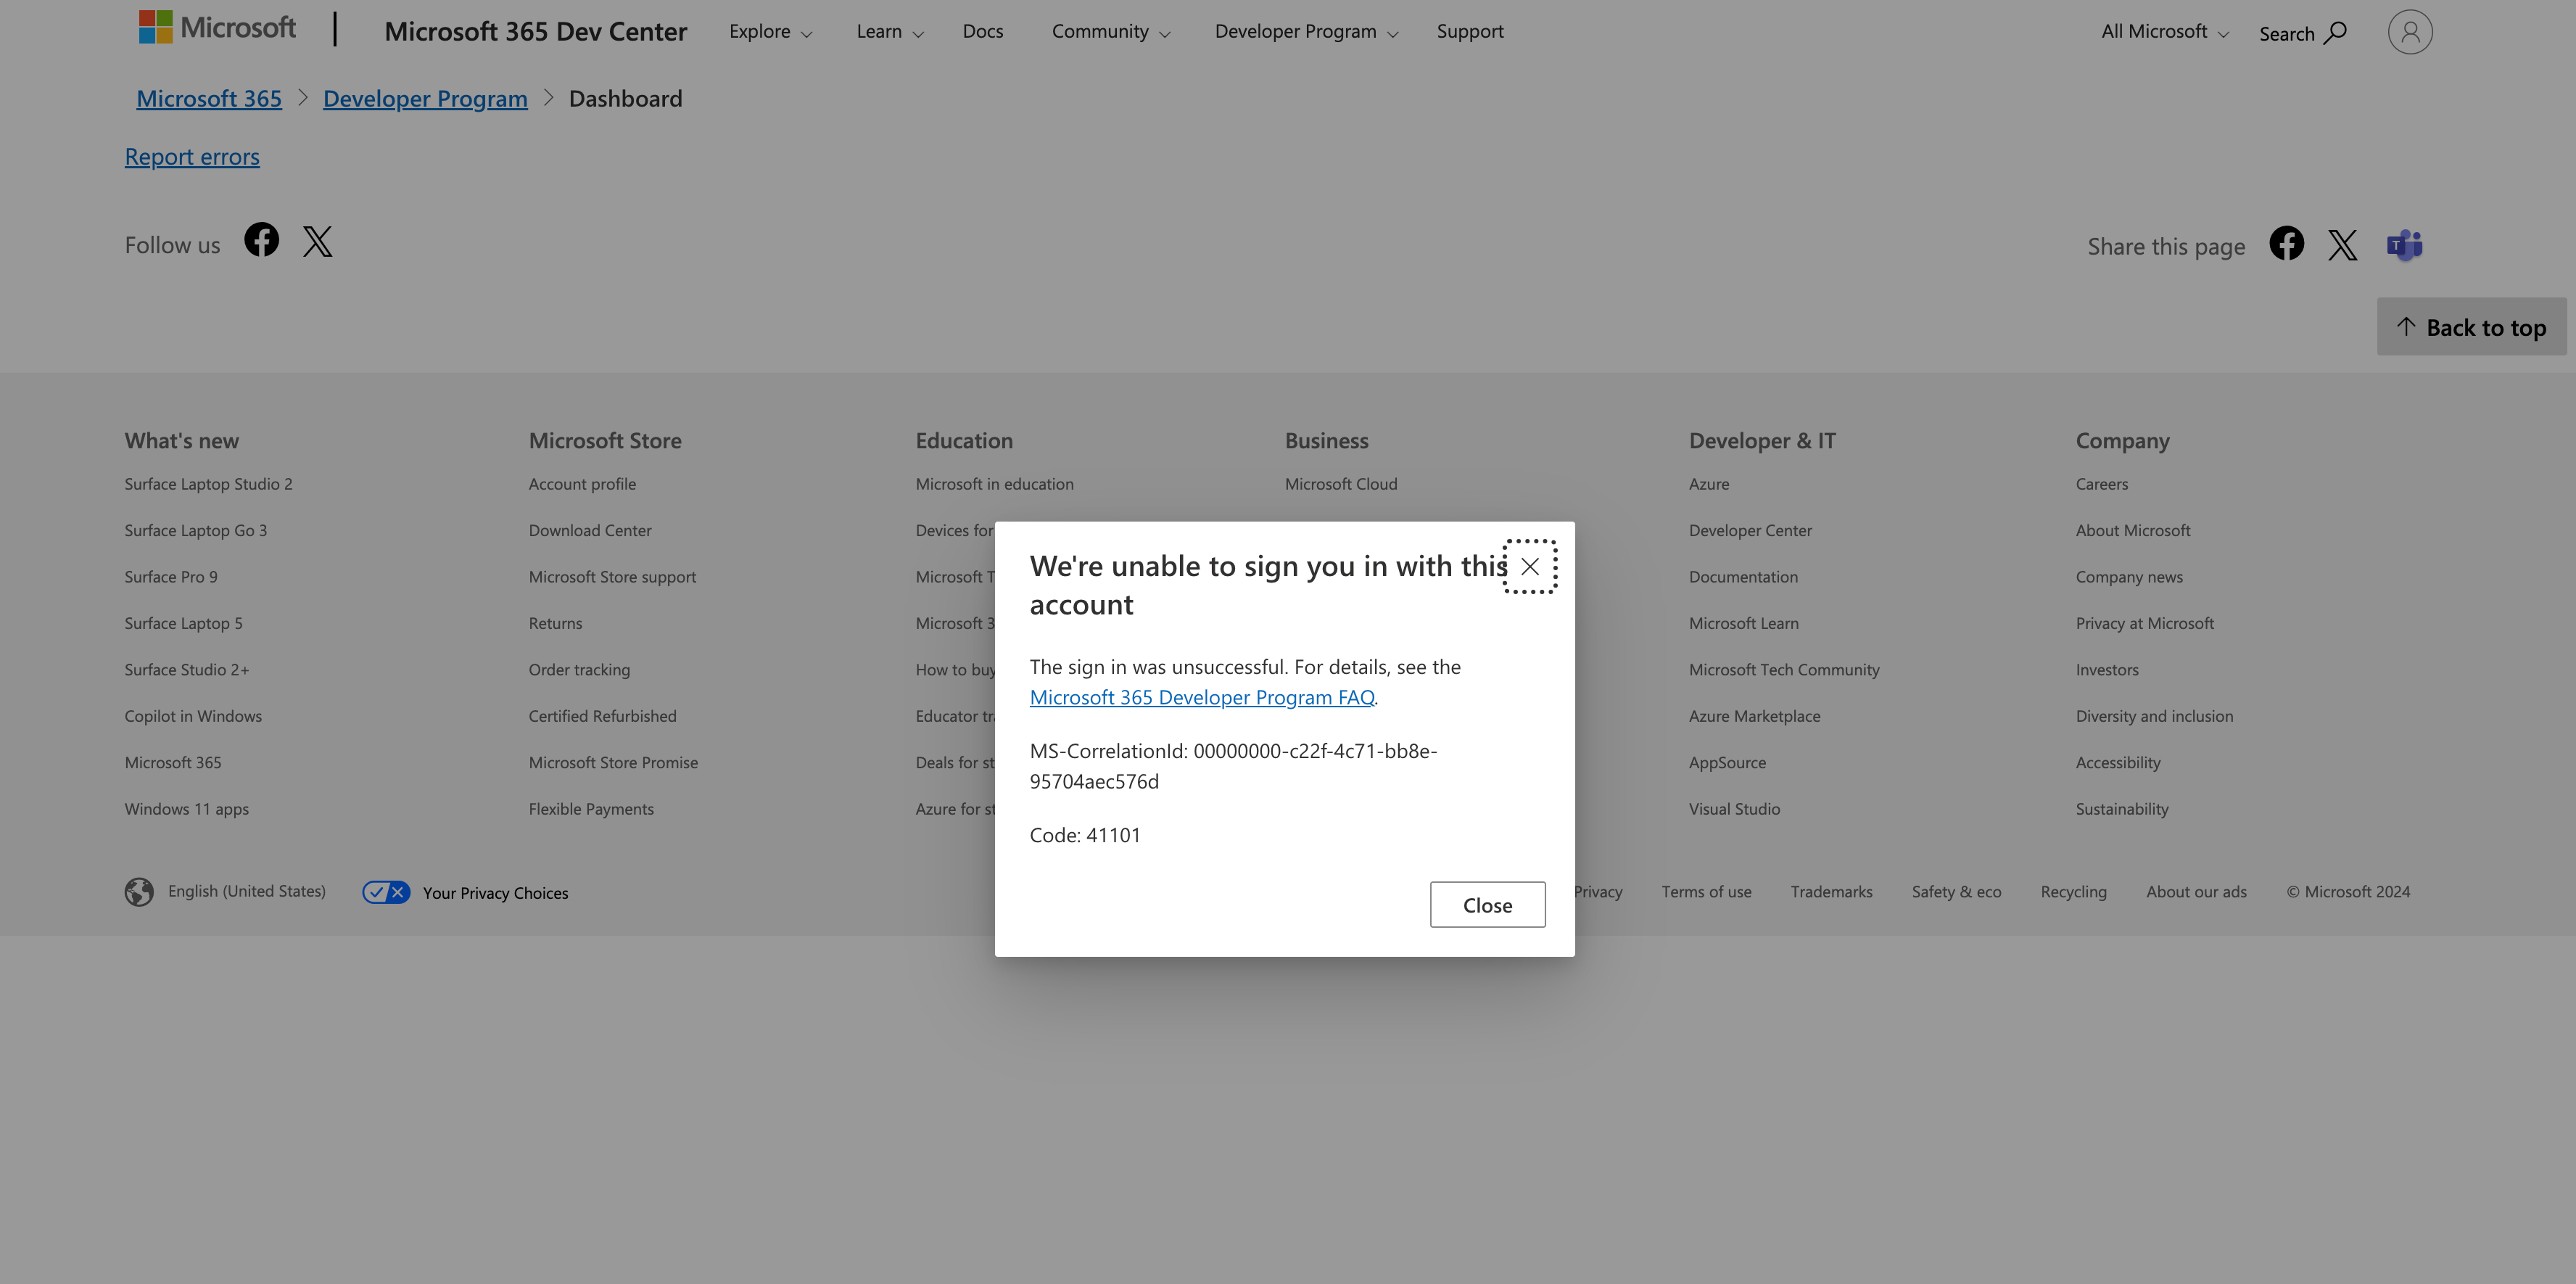The width and height of the screenshot is (2576, 1284).
Task: Open Azure link under Developer & IT
Action: coord(1708,484)
